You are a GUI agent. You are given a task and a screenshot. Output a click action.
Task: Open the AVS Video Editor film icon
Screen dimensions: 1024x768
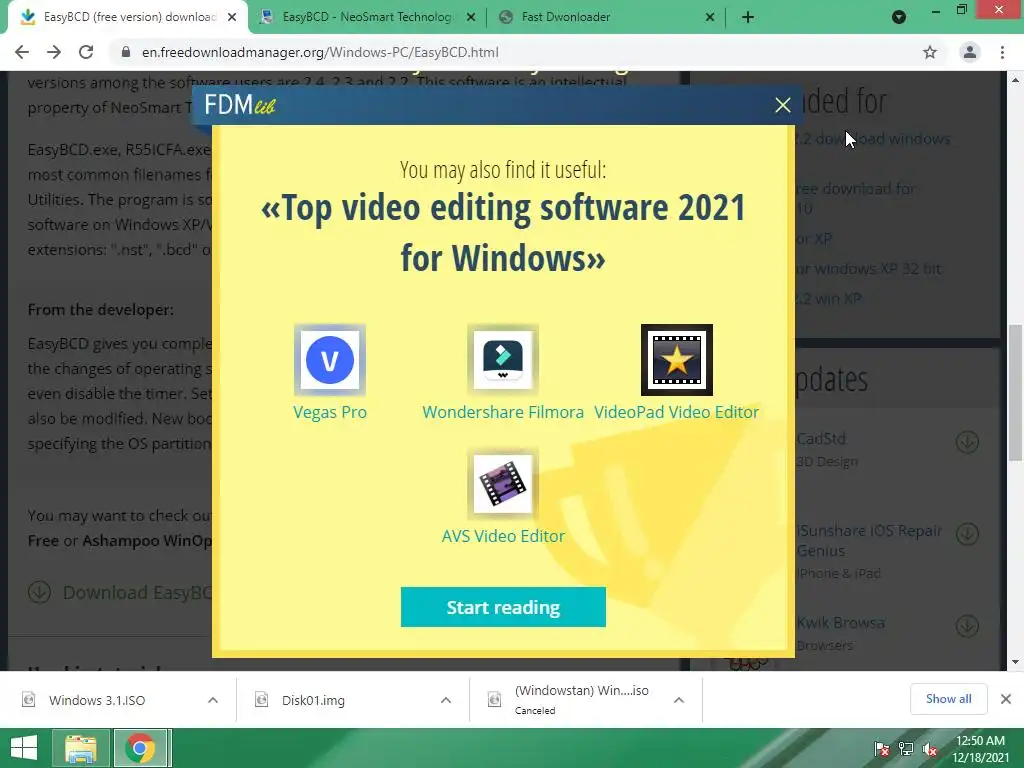pyautogui.click(x=503, y=484)
